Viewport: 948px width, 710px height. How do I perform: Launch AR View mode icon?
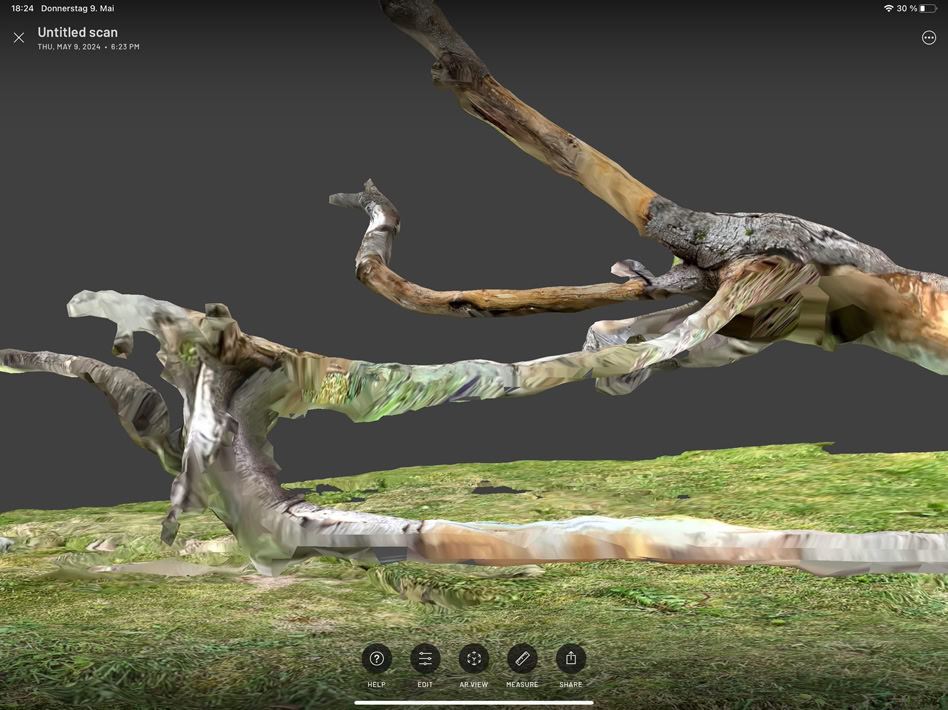[473, 659]
